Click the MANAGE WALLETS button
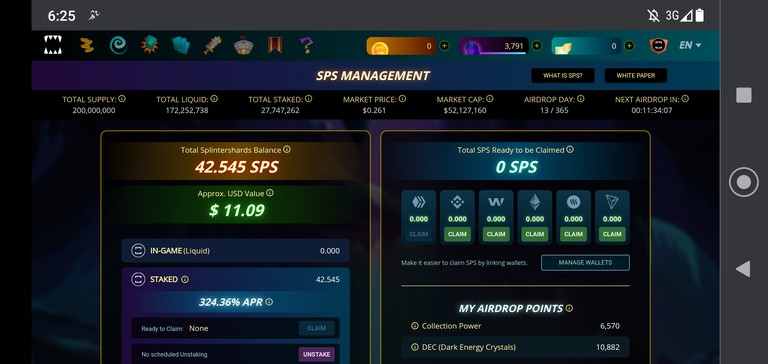Image resolution: width=768 pixels, height=364 pixels. [x=585, y=263]
